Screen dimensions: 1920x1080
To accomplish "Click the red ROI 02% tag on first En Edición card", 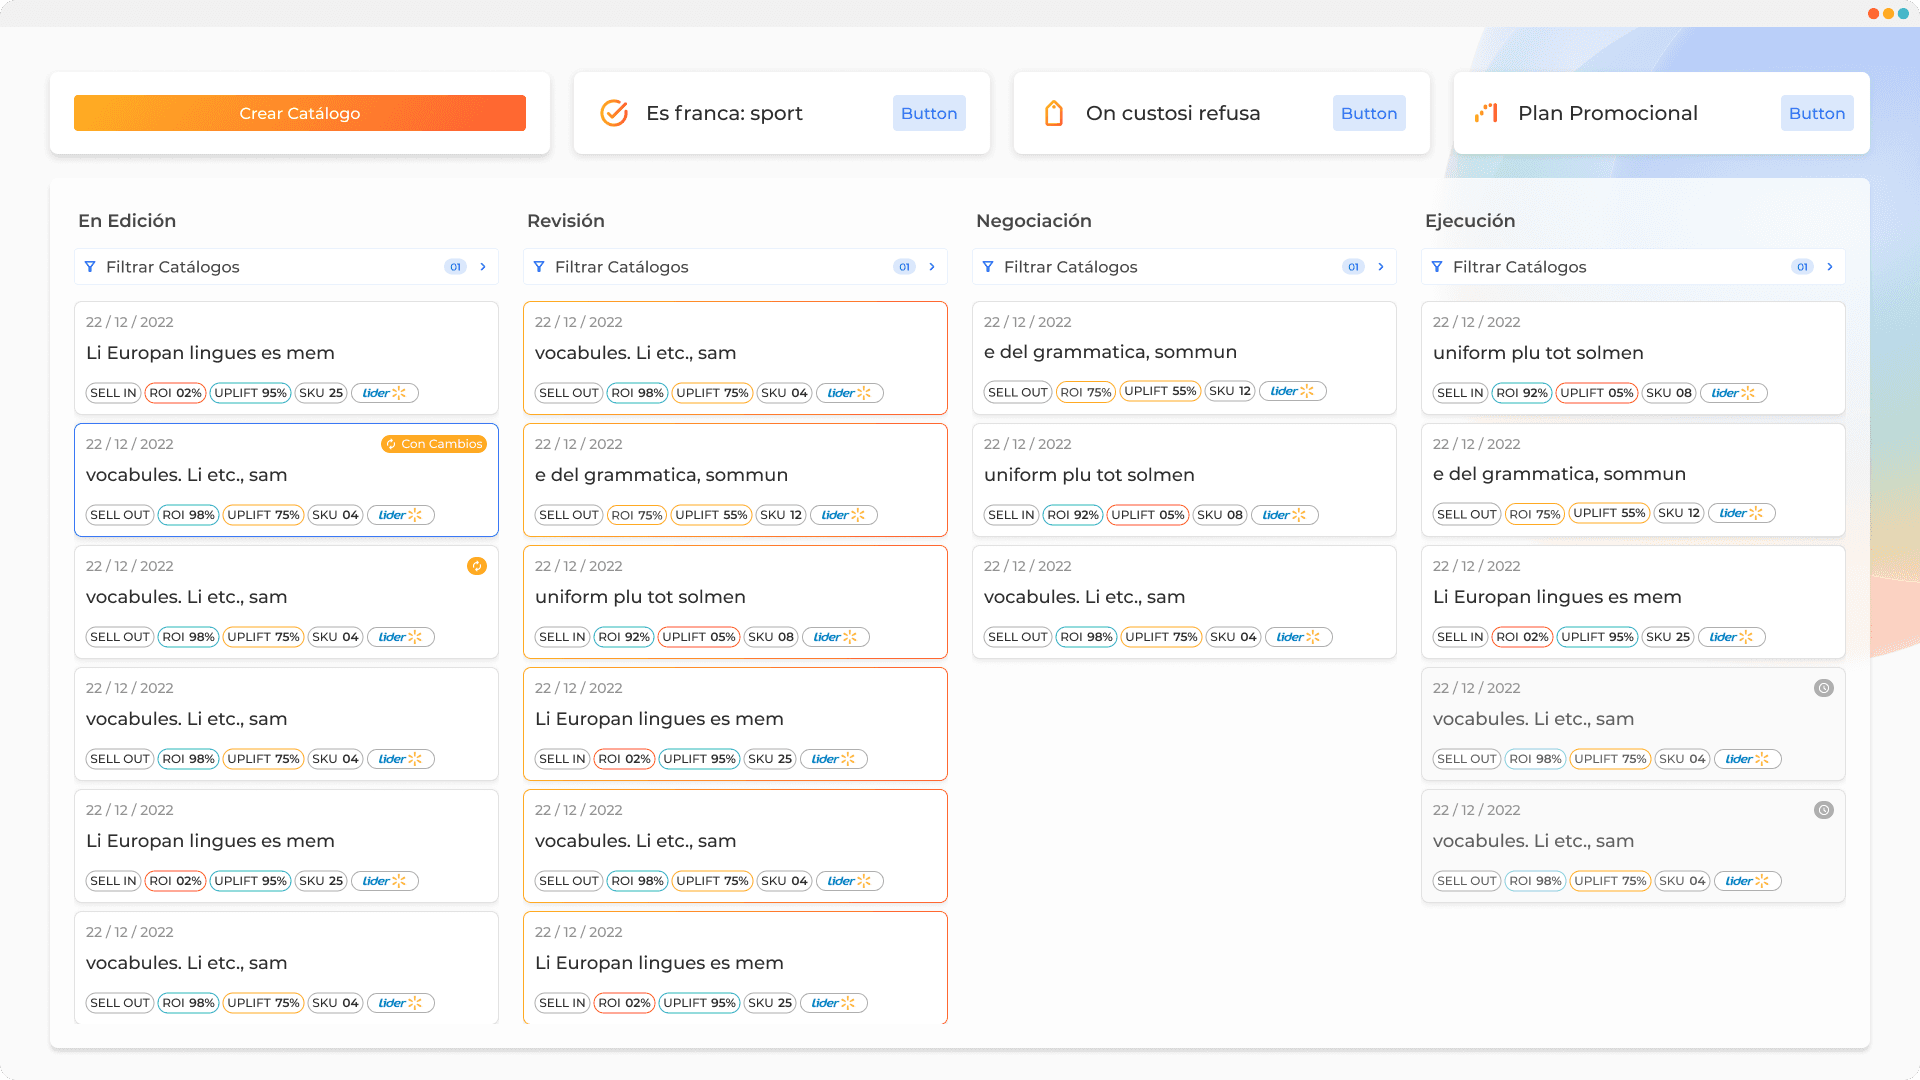I will click(175, 393).
